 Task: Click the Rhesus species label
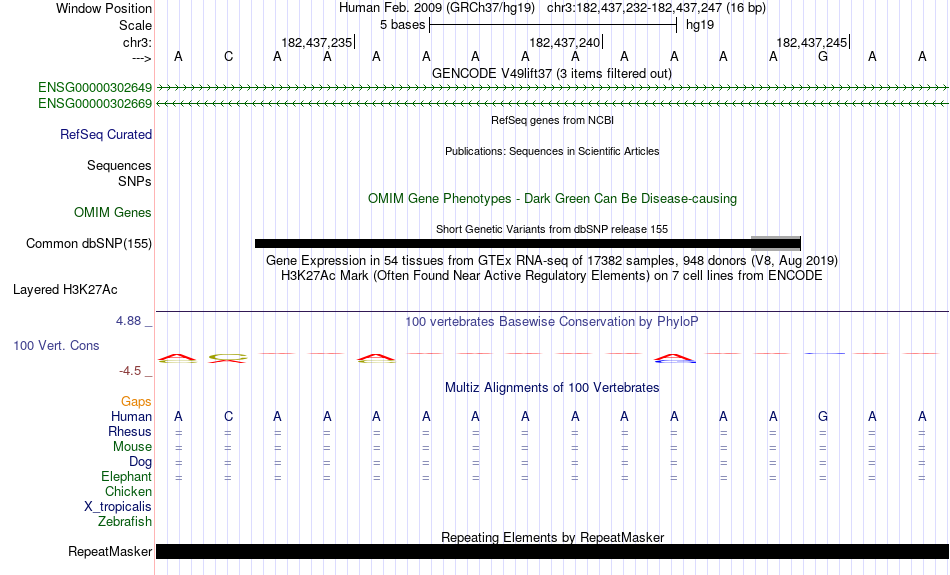pos(130,432)
